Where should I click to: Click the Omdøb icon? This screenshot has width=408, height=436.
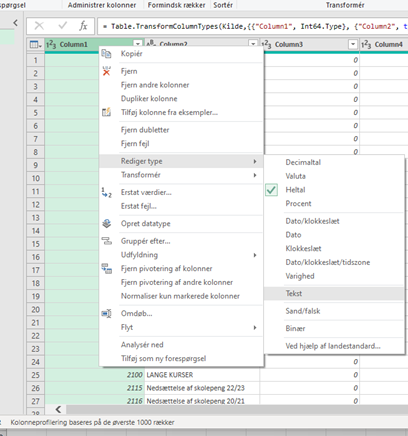[106, 314]
